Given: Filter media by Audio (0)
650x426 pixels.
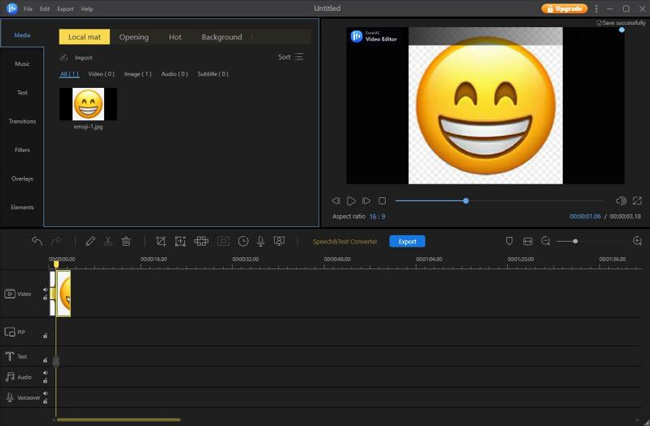Looking at the screenshot, I should [175, 74].
